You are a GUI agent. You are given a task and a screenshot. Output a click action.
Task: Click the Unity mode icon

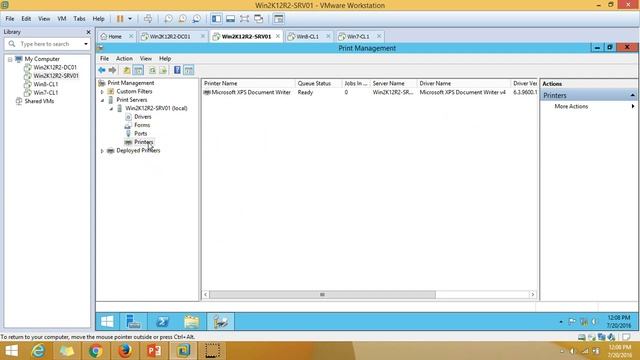(x=258, y=19)
